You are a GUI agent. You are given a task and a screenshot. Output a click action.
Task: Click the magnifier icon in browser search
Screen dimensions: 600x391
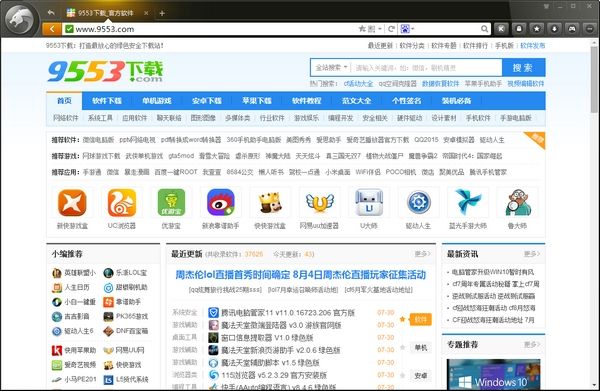pos(484,29)
